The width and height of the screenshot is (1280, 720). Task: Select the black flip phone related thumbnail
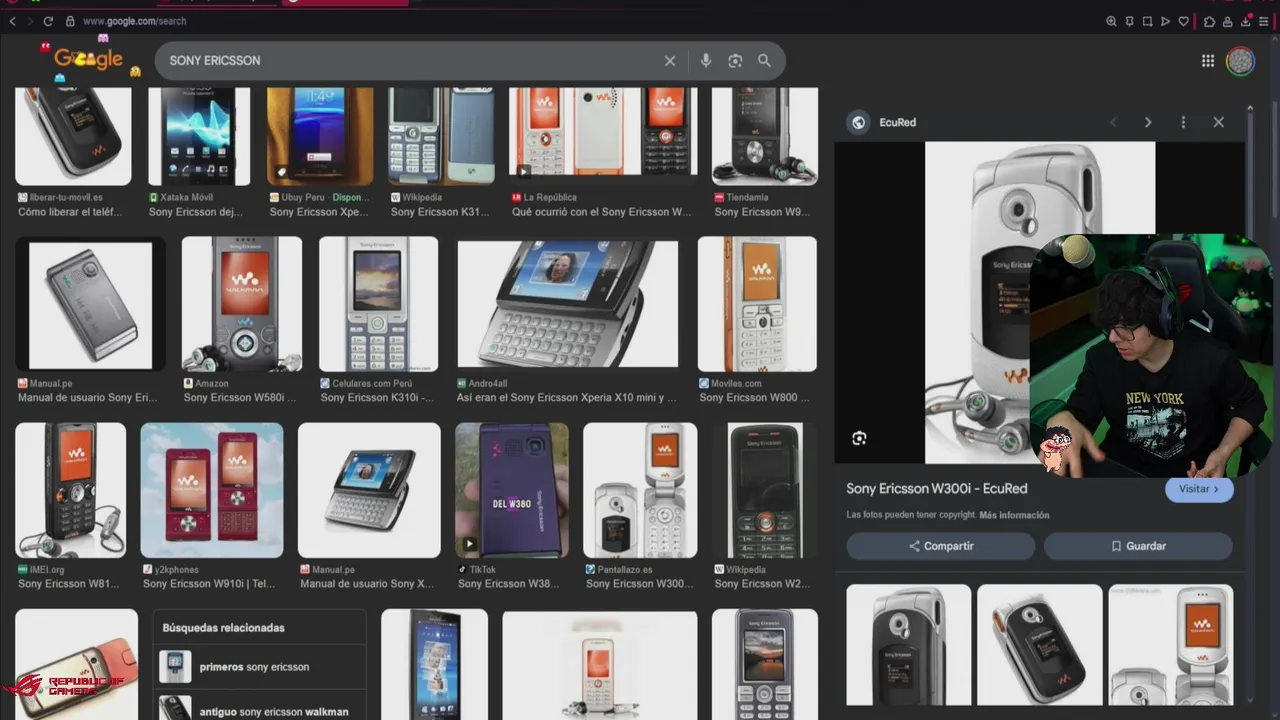click(x=909, y=645)
